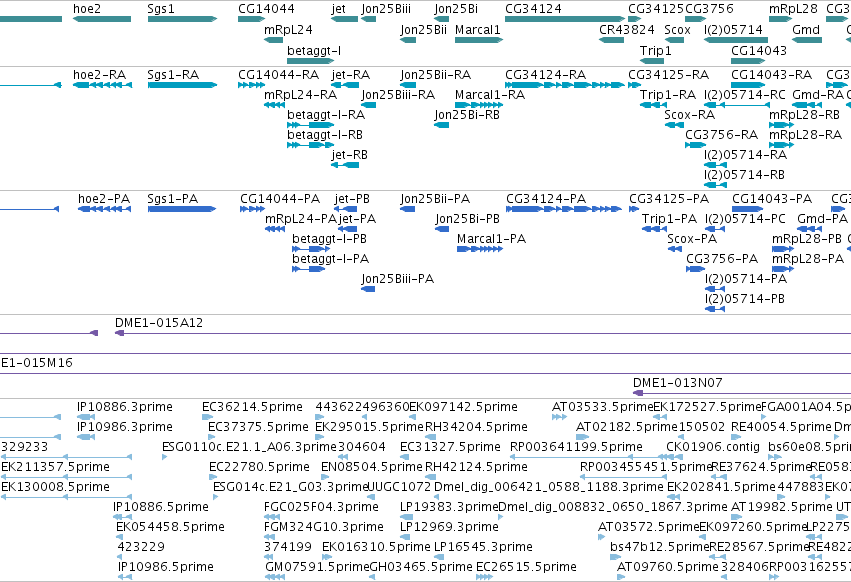Open the CG14044-PA protein feature
The image size is (851, 582).
252,209
